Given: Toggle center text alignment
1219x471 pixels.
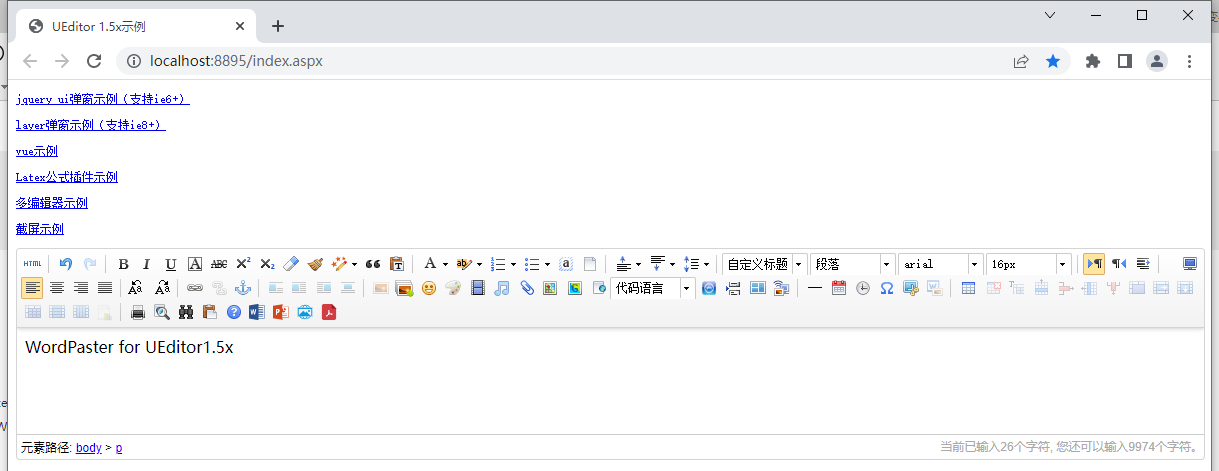Looking at the screenshot, I should coord(57,288).
